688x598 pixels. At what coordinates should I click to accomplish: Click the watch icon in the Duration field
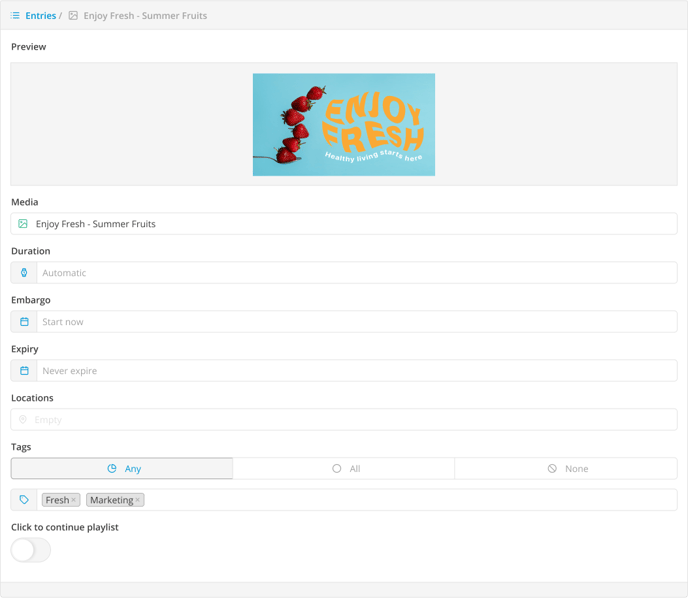tap(24, 273)
